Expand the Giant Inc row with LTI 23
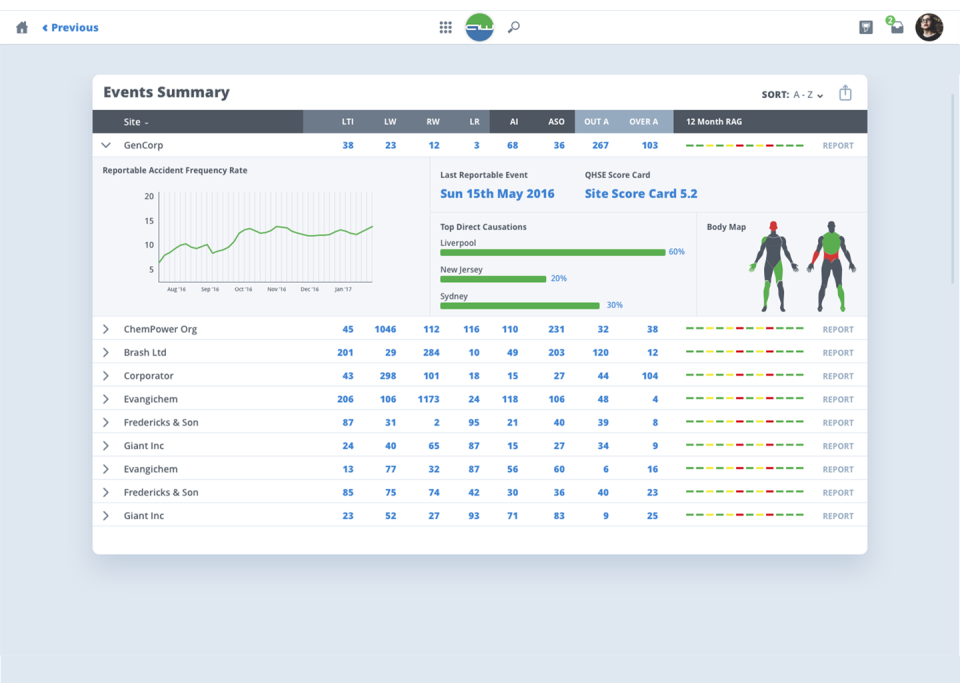This screenshot has width=960, height=683. point(106,515)
